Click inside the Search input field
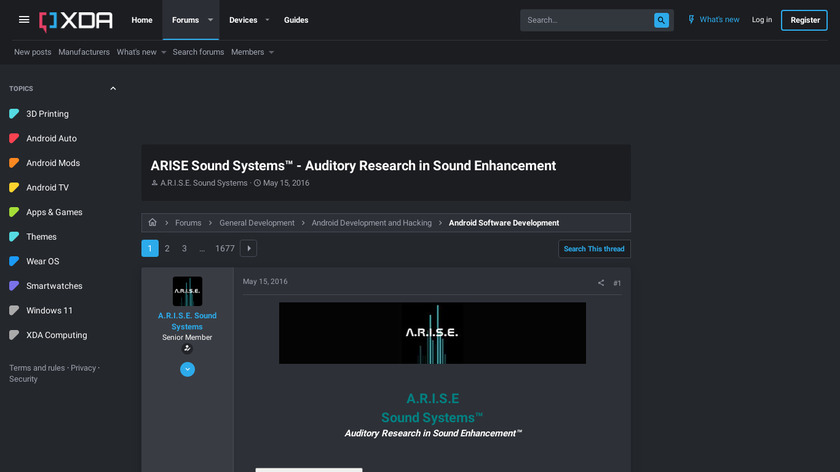 click(x=585, y=20)
